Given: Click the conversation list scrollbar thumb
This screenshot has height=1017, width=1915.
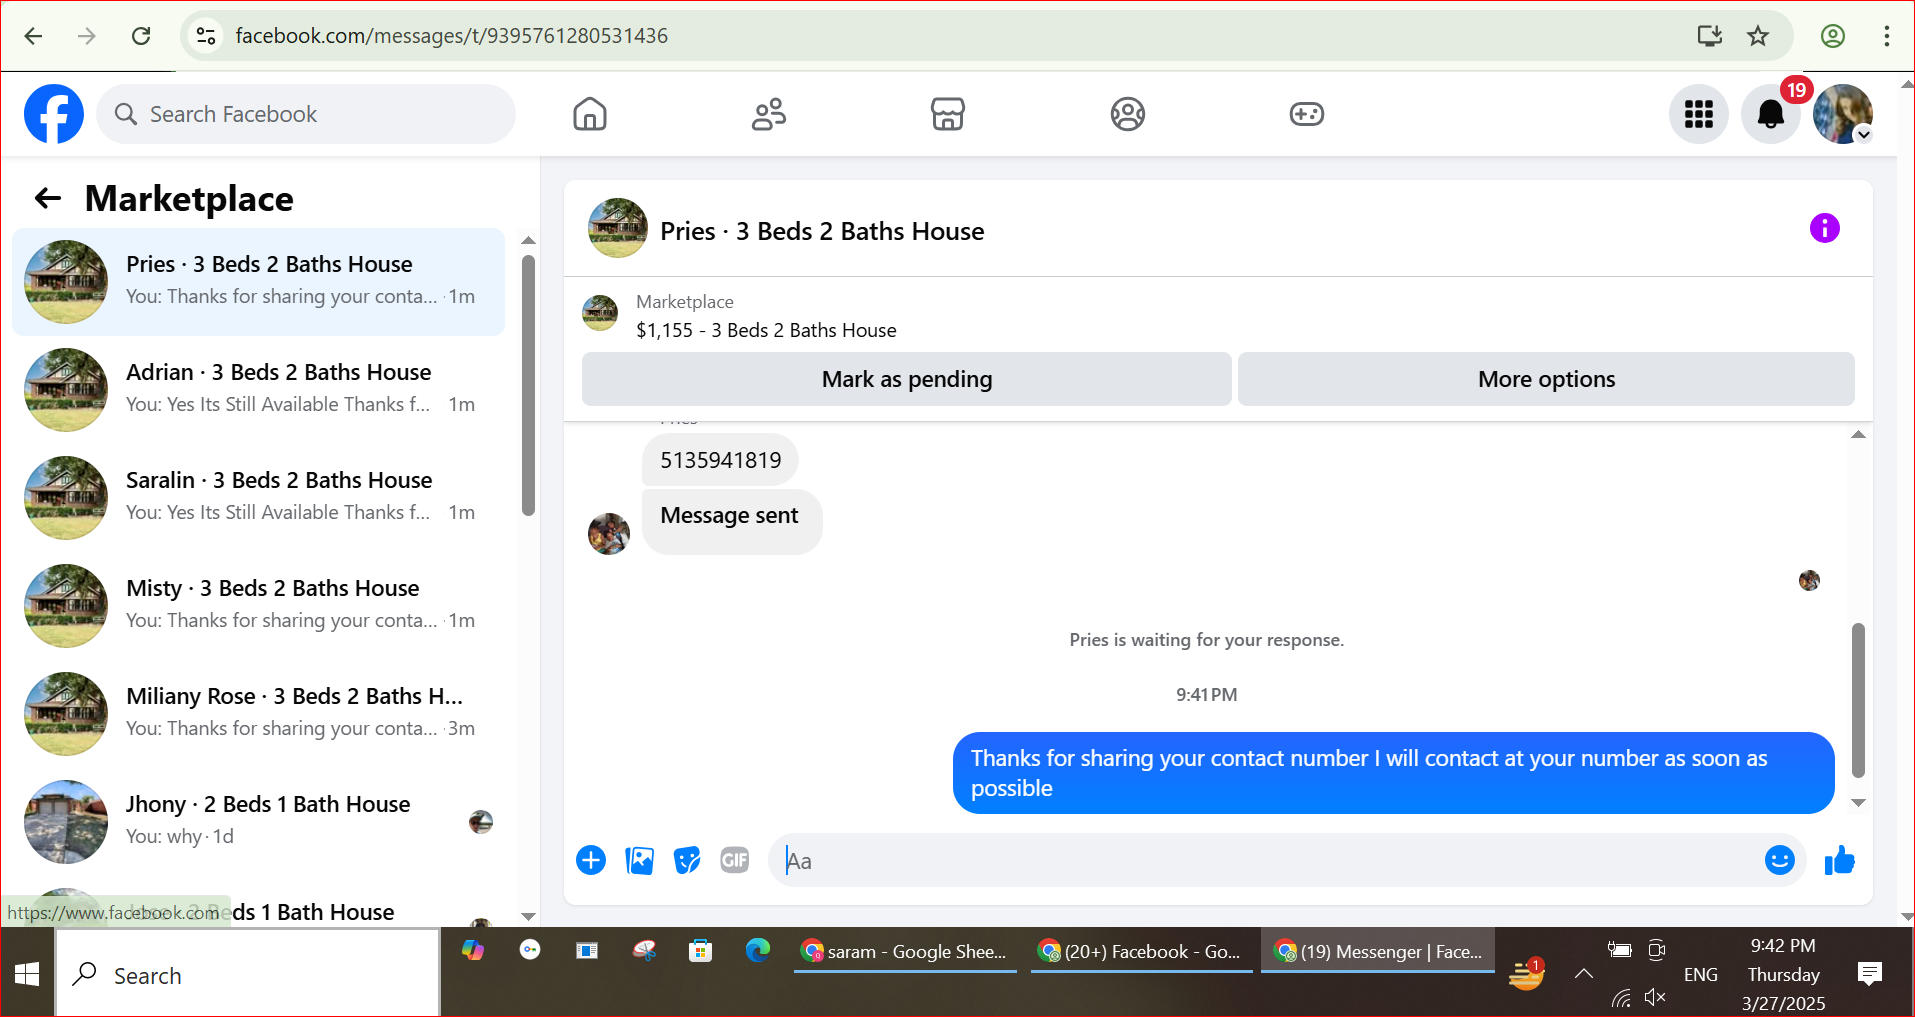Looking at the screenshot, I should click(528, 386).
